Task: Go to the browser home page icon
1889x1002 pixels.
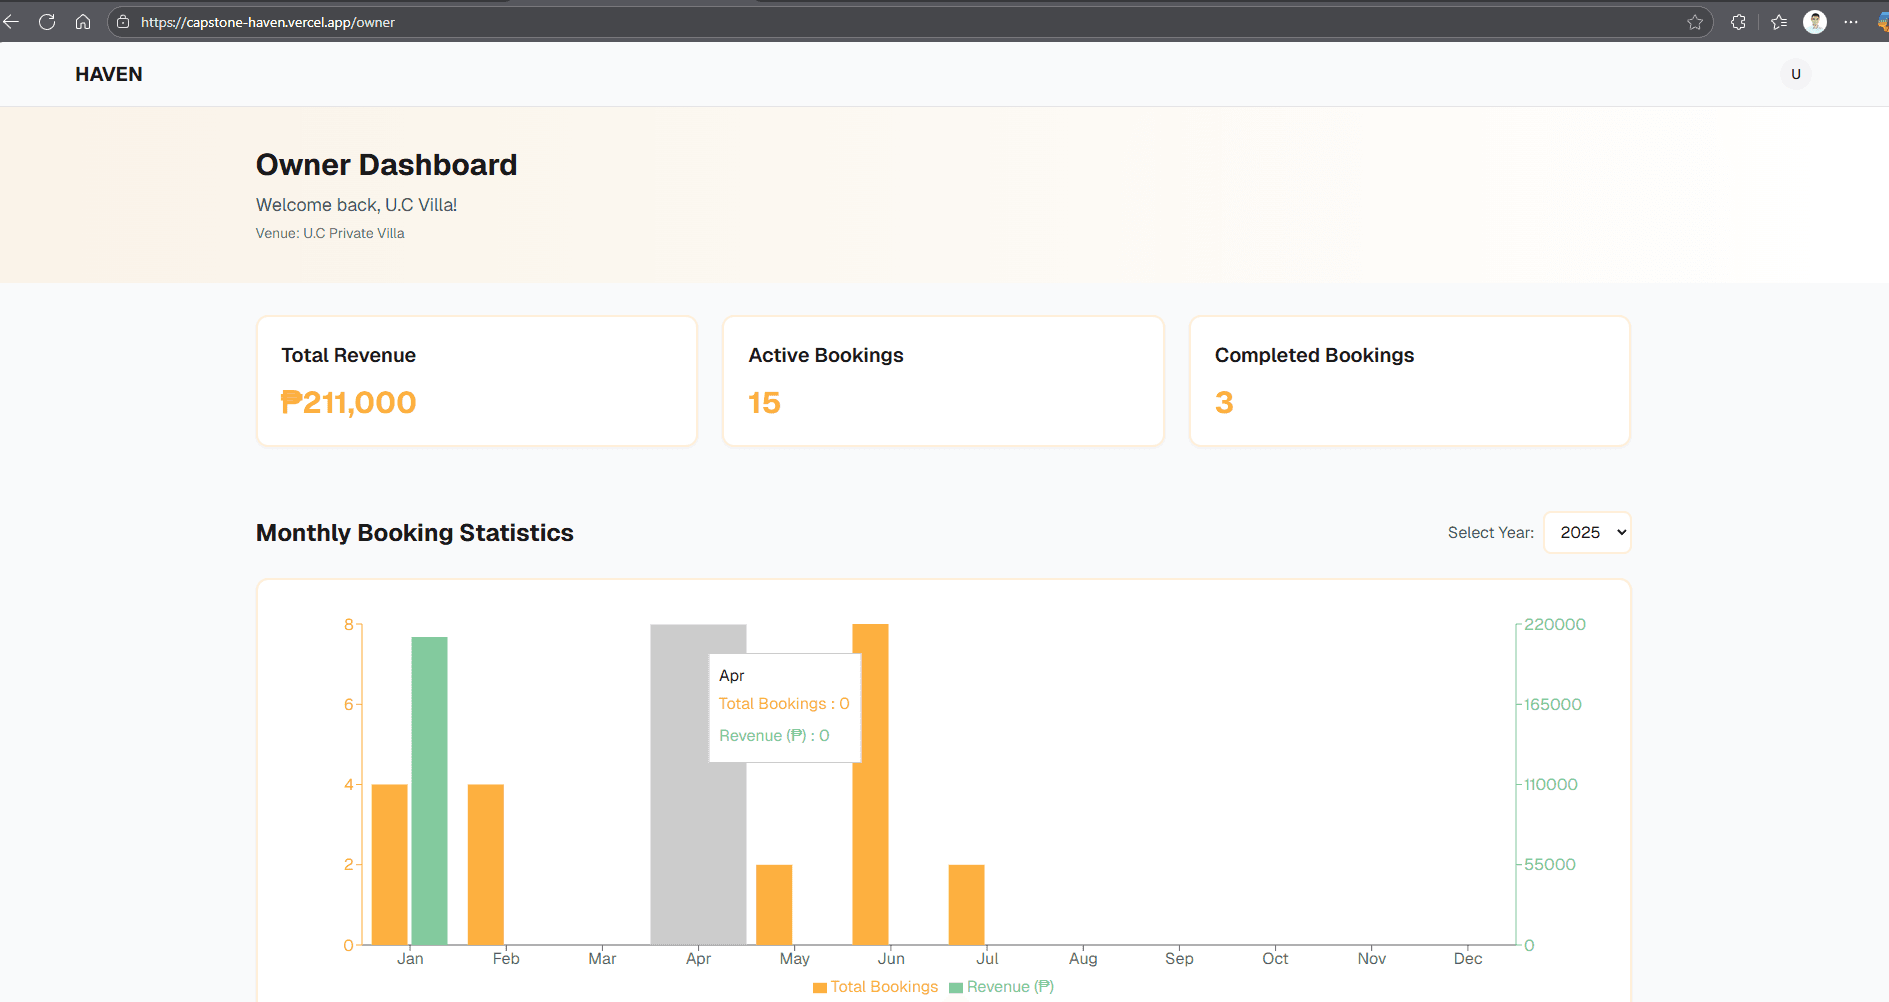Action: pos(83,22)
